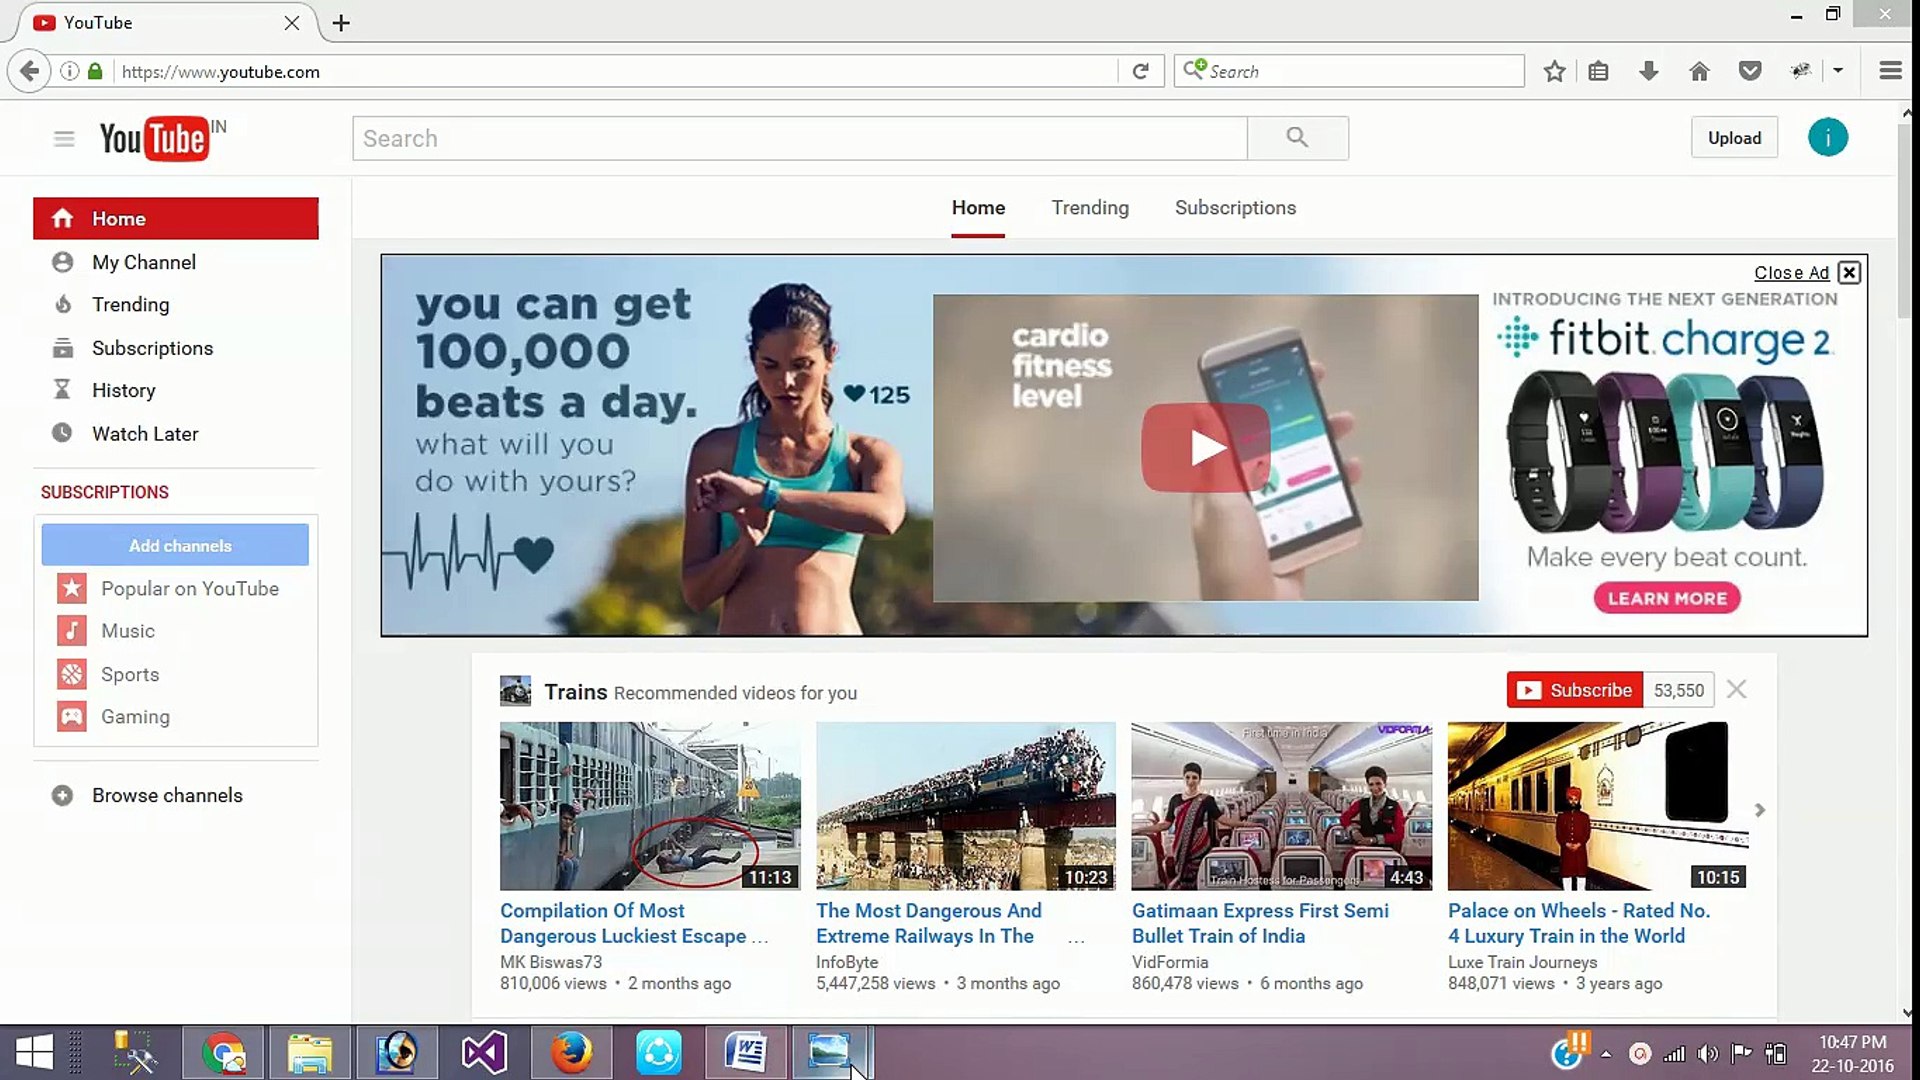Image resolution: width=1920 pixels, height=1080 pixels.
Task: Click the Firefox bookmark star icon
Action: (x=1554, y=71)
